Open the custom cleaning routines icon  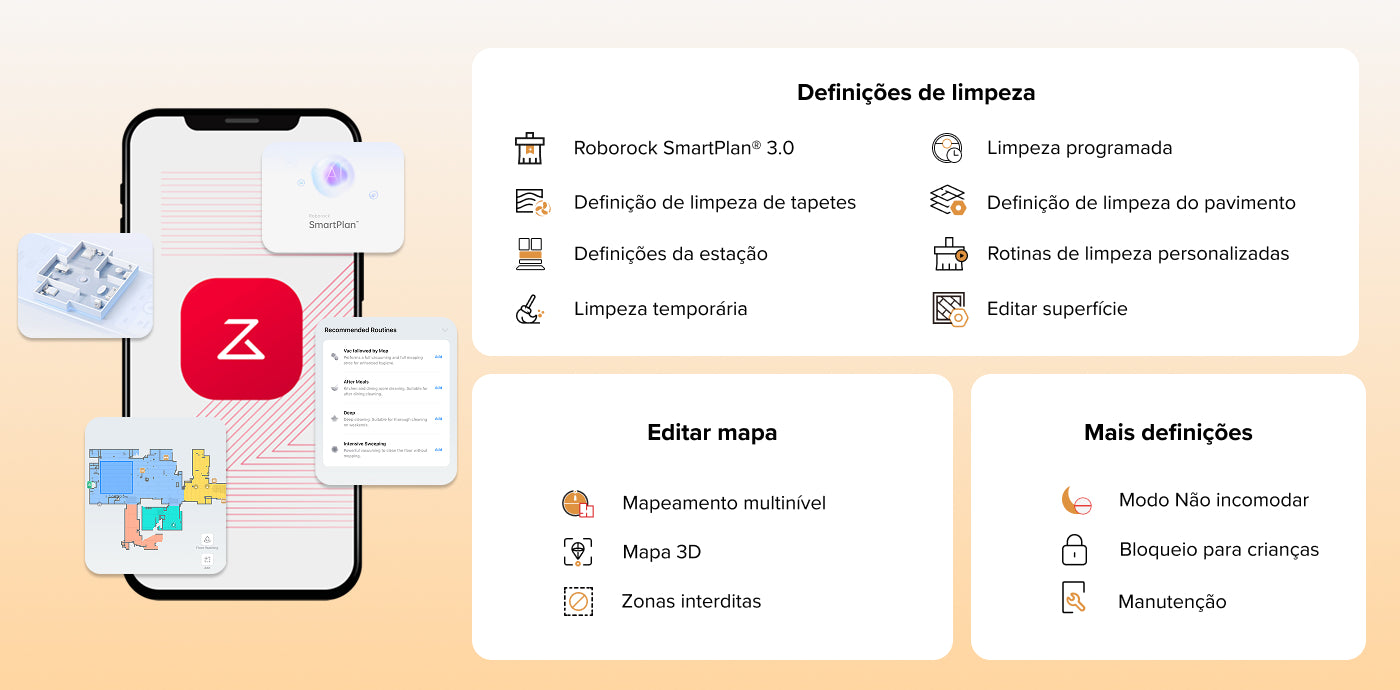[x=949, y=255]
